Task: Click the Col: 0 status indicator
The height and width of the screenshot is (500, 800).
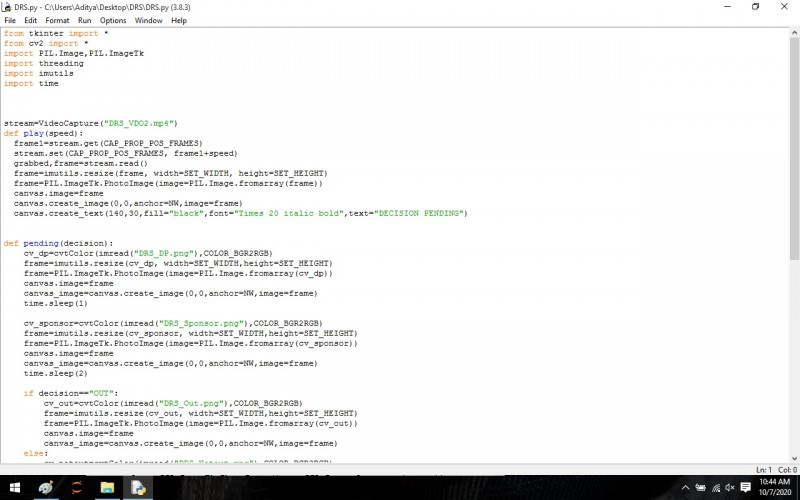Action: [x=787, y=469]
